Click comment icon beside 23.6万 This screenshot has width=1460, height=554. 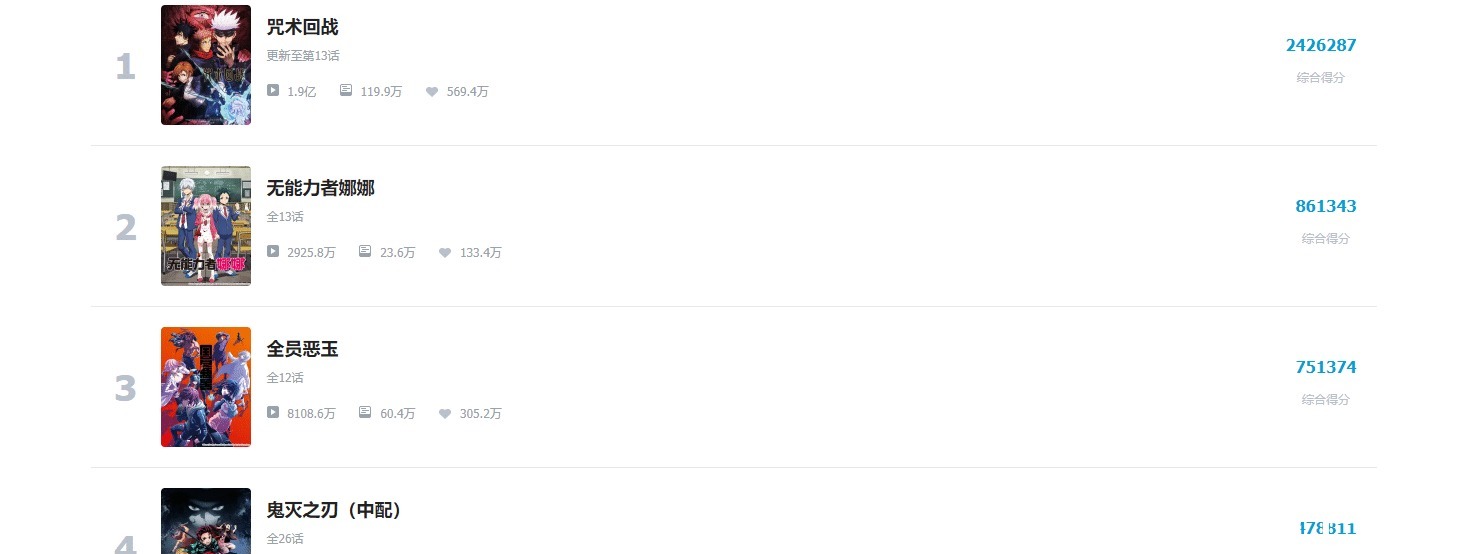pos(365,251)
